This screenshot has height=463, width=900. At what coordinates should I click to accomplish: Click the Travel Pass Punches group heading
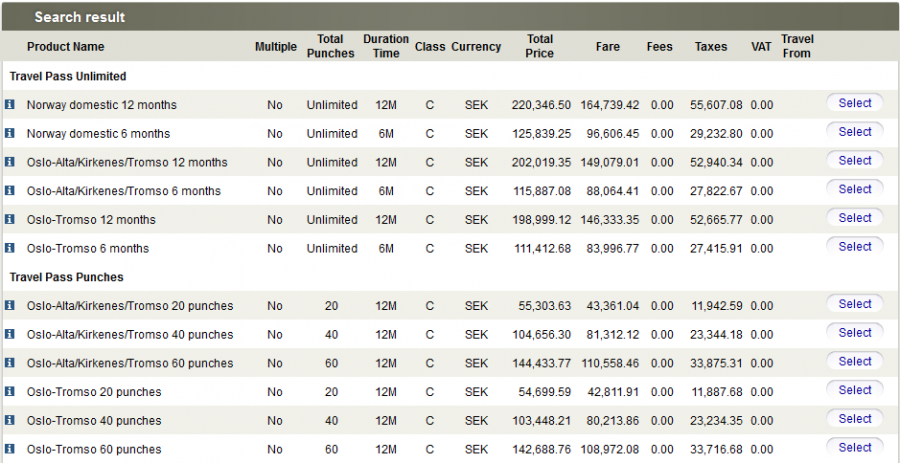click(x=67, y=277)
